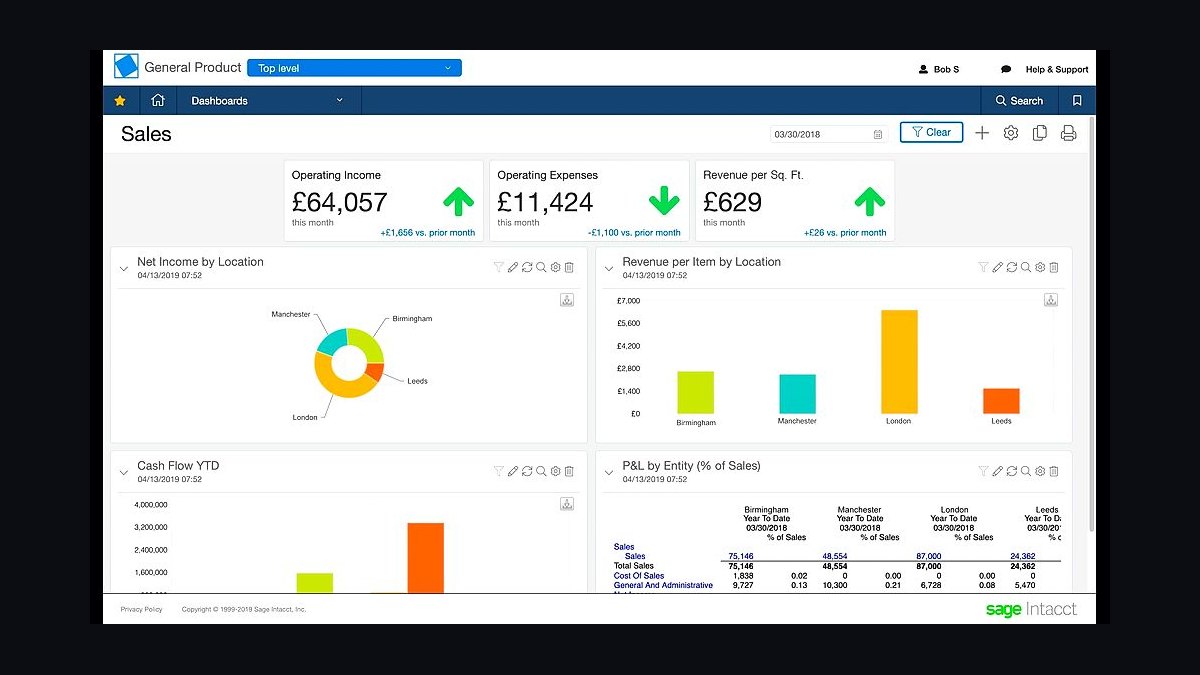Click the 03/30/2018 date field
The image size is (1200, 675).
[x=828, y=134]
